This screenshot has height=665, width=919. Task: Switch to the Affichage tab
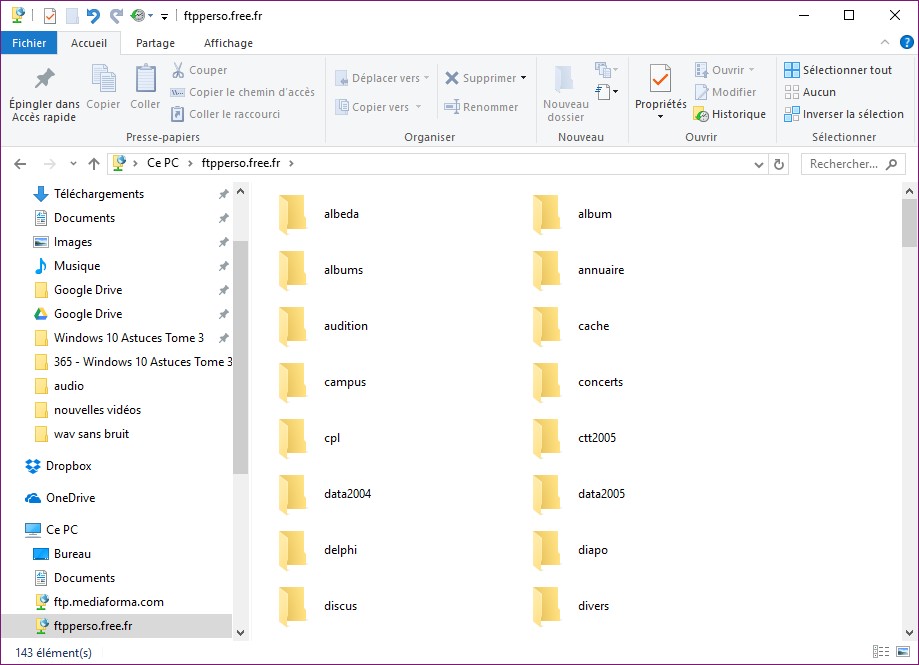(228, 43)
